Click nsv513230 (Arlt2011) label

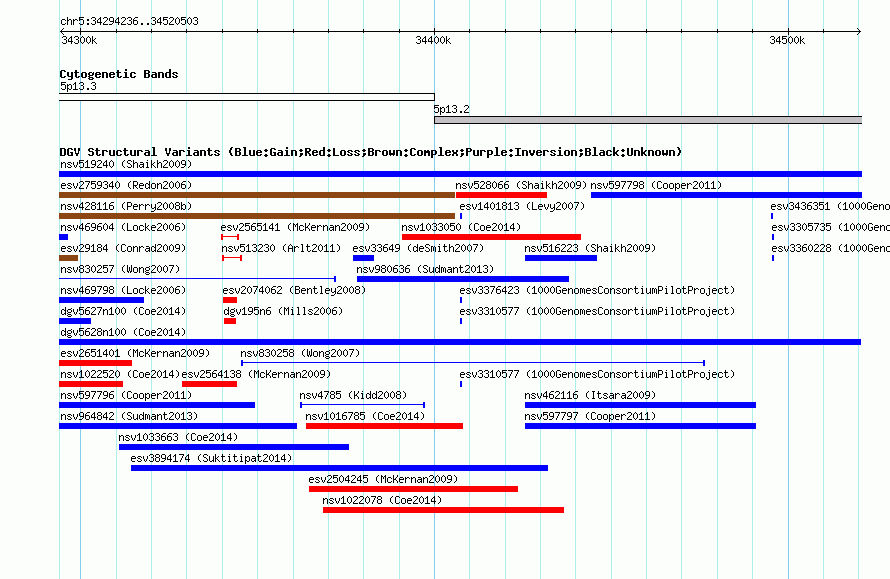[x=281, y=248]
